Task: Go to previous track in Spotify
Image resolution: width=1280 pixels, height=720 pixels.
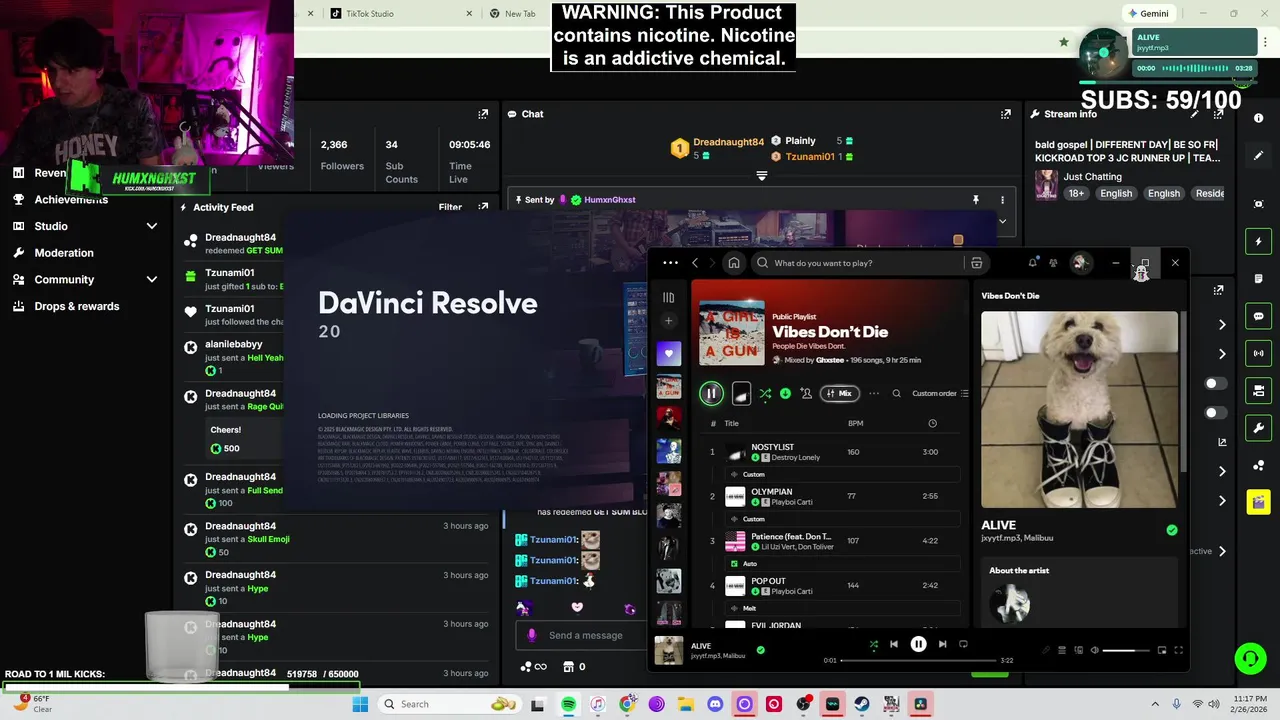Action: click(894, 644)
